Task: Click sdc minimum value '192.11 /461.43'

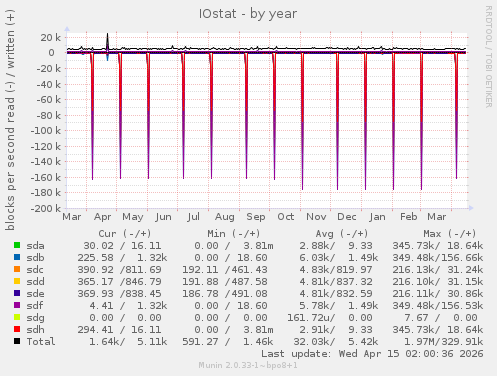Action: 225,270
